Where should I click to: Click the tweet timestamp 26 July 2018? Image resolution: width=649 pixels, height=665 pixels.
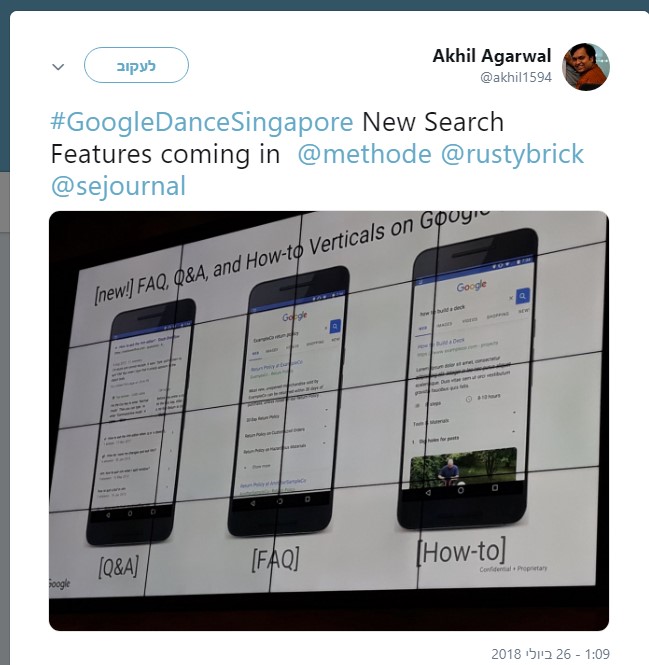coord(550,654)
